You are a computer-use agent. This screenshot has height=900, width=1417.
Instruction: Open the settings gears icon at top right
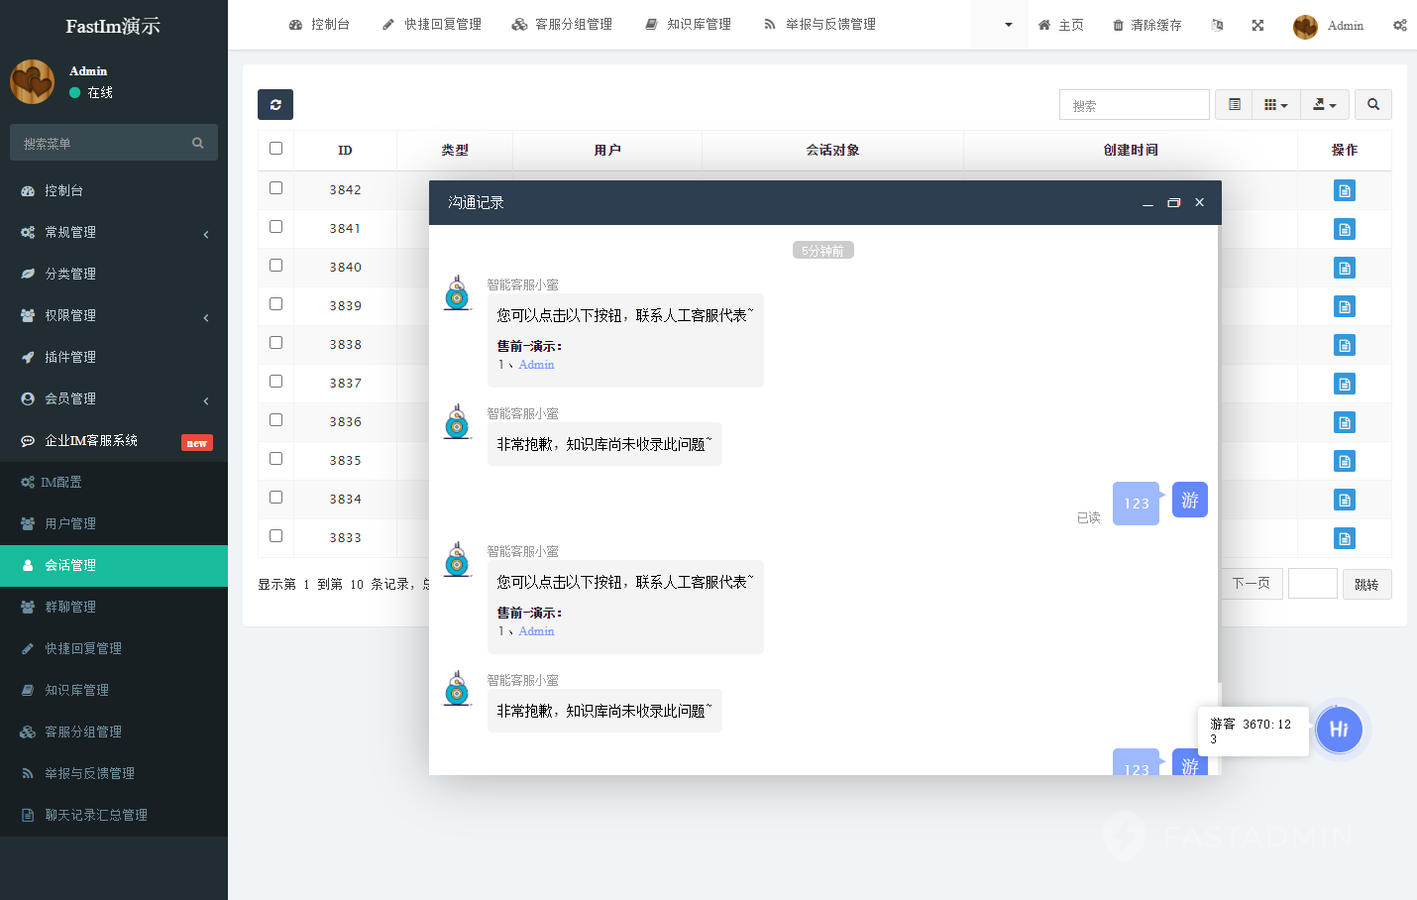coord(1399,25)
